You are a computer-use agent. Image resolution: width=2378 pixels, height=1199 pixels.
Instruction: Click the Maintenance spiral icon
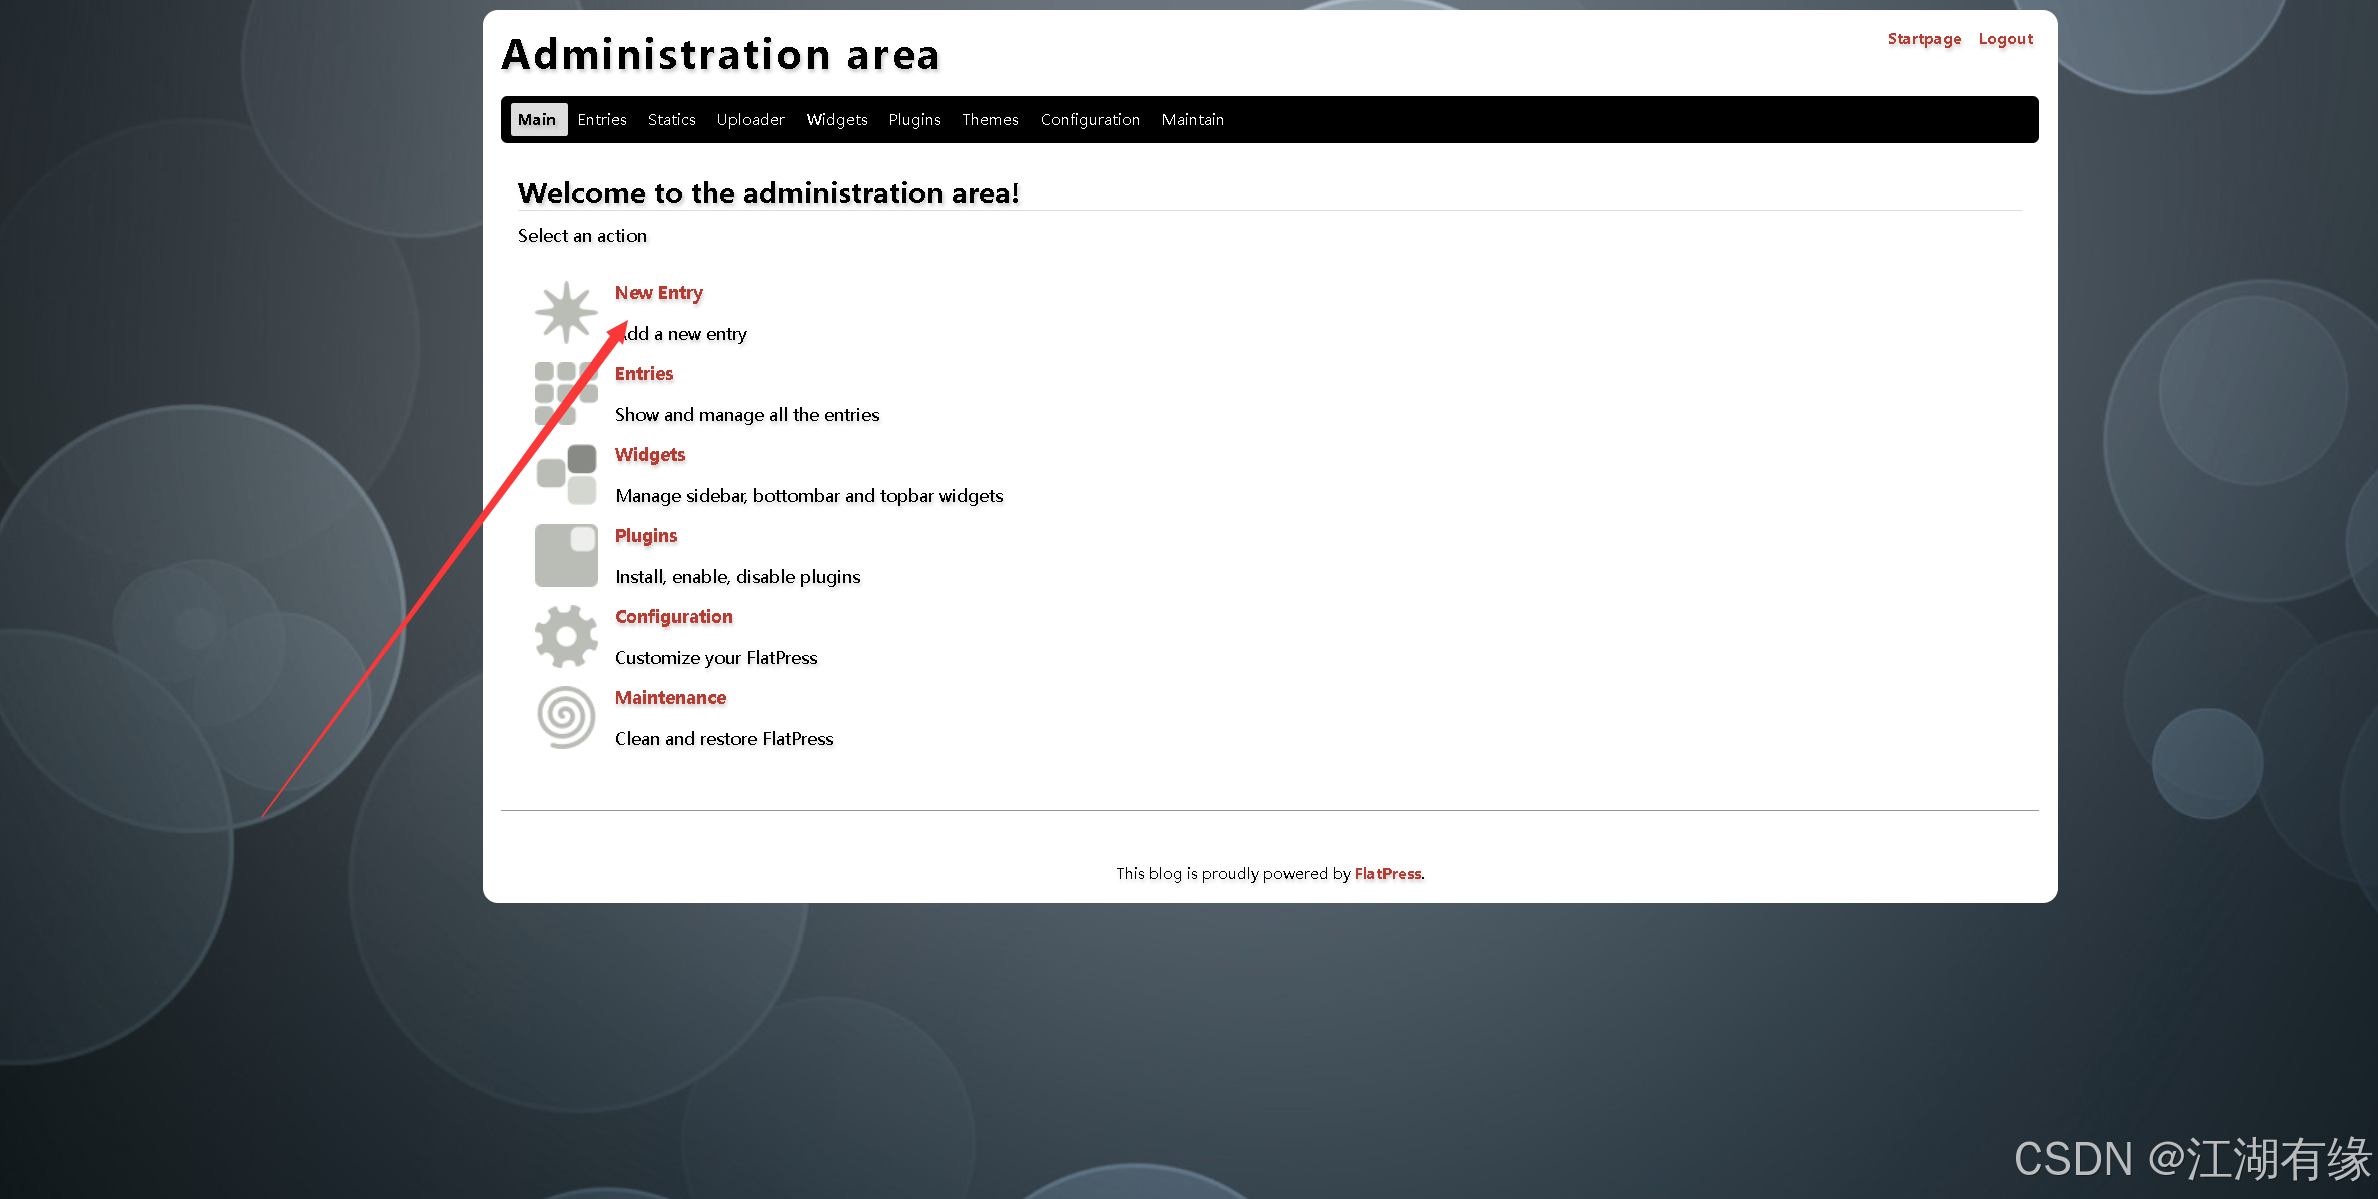(x=566, y=717)
